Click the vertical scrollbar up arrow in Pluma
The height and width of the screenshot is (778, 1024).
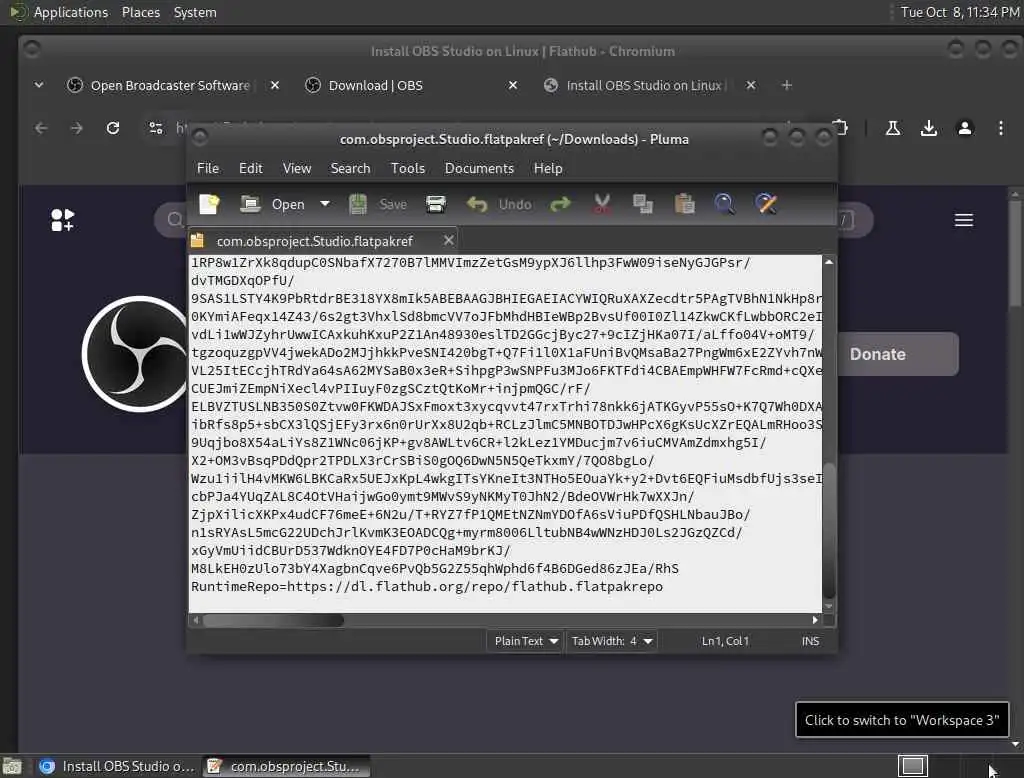click(x=829, y=262)
